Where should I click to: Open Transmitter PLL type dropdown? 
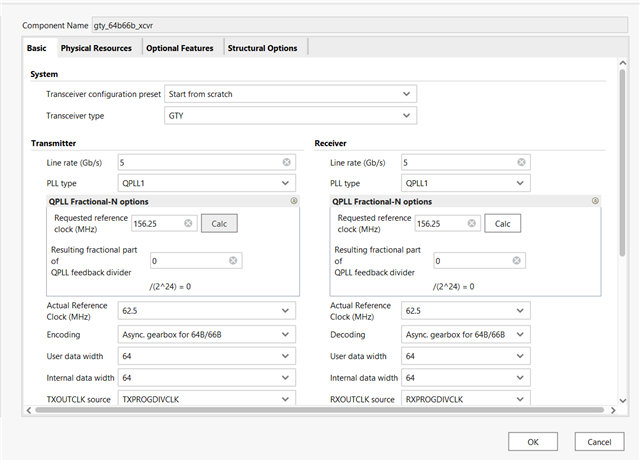click(x=207, y=183)
